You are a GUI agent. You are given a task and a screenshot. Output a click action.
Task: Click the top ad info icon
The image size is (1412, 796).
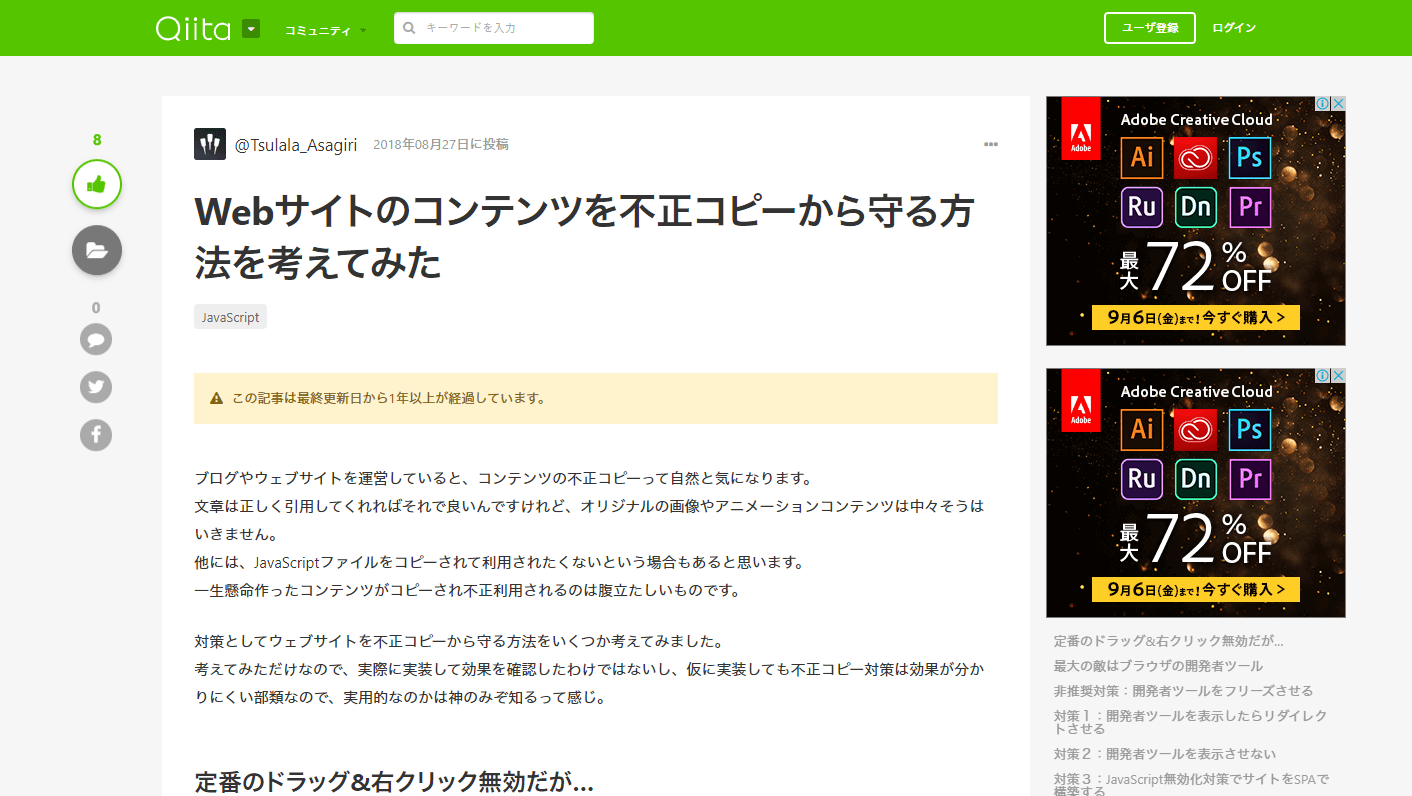coord(1321,104)
